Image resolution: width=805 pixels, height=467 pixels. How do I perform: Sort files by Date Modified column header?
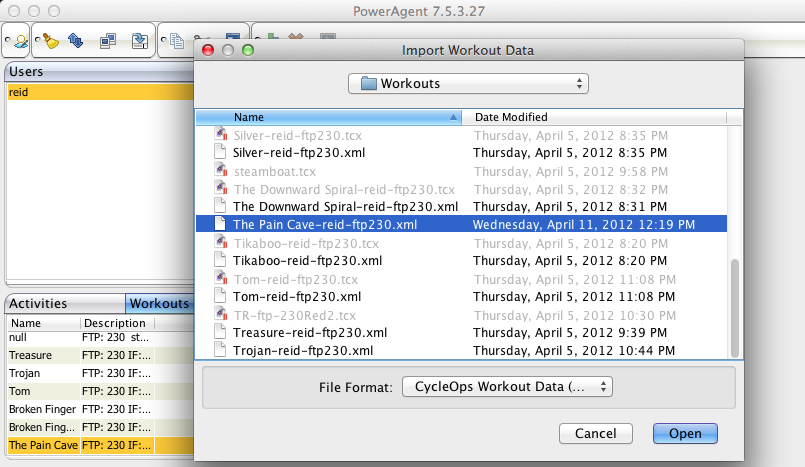click(595, 117)
